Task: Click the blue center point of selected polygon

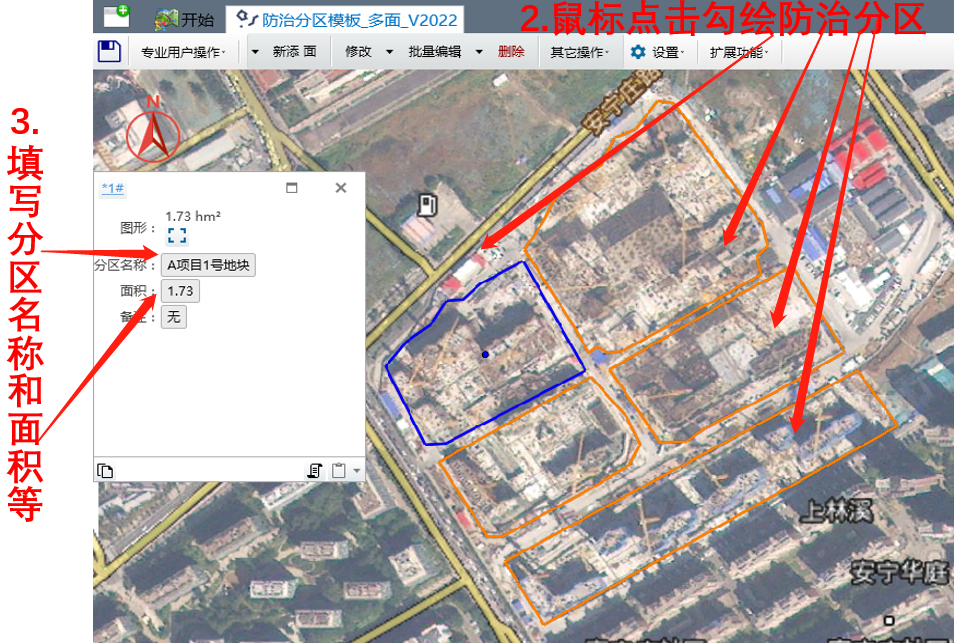Action: pos(485,354)
